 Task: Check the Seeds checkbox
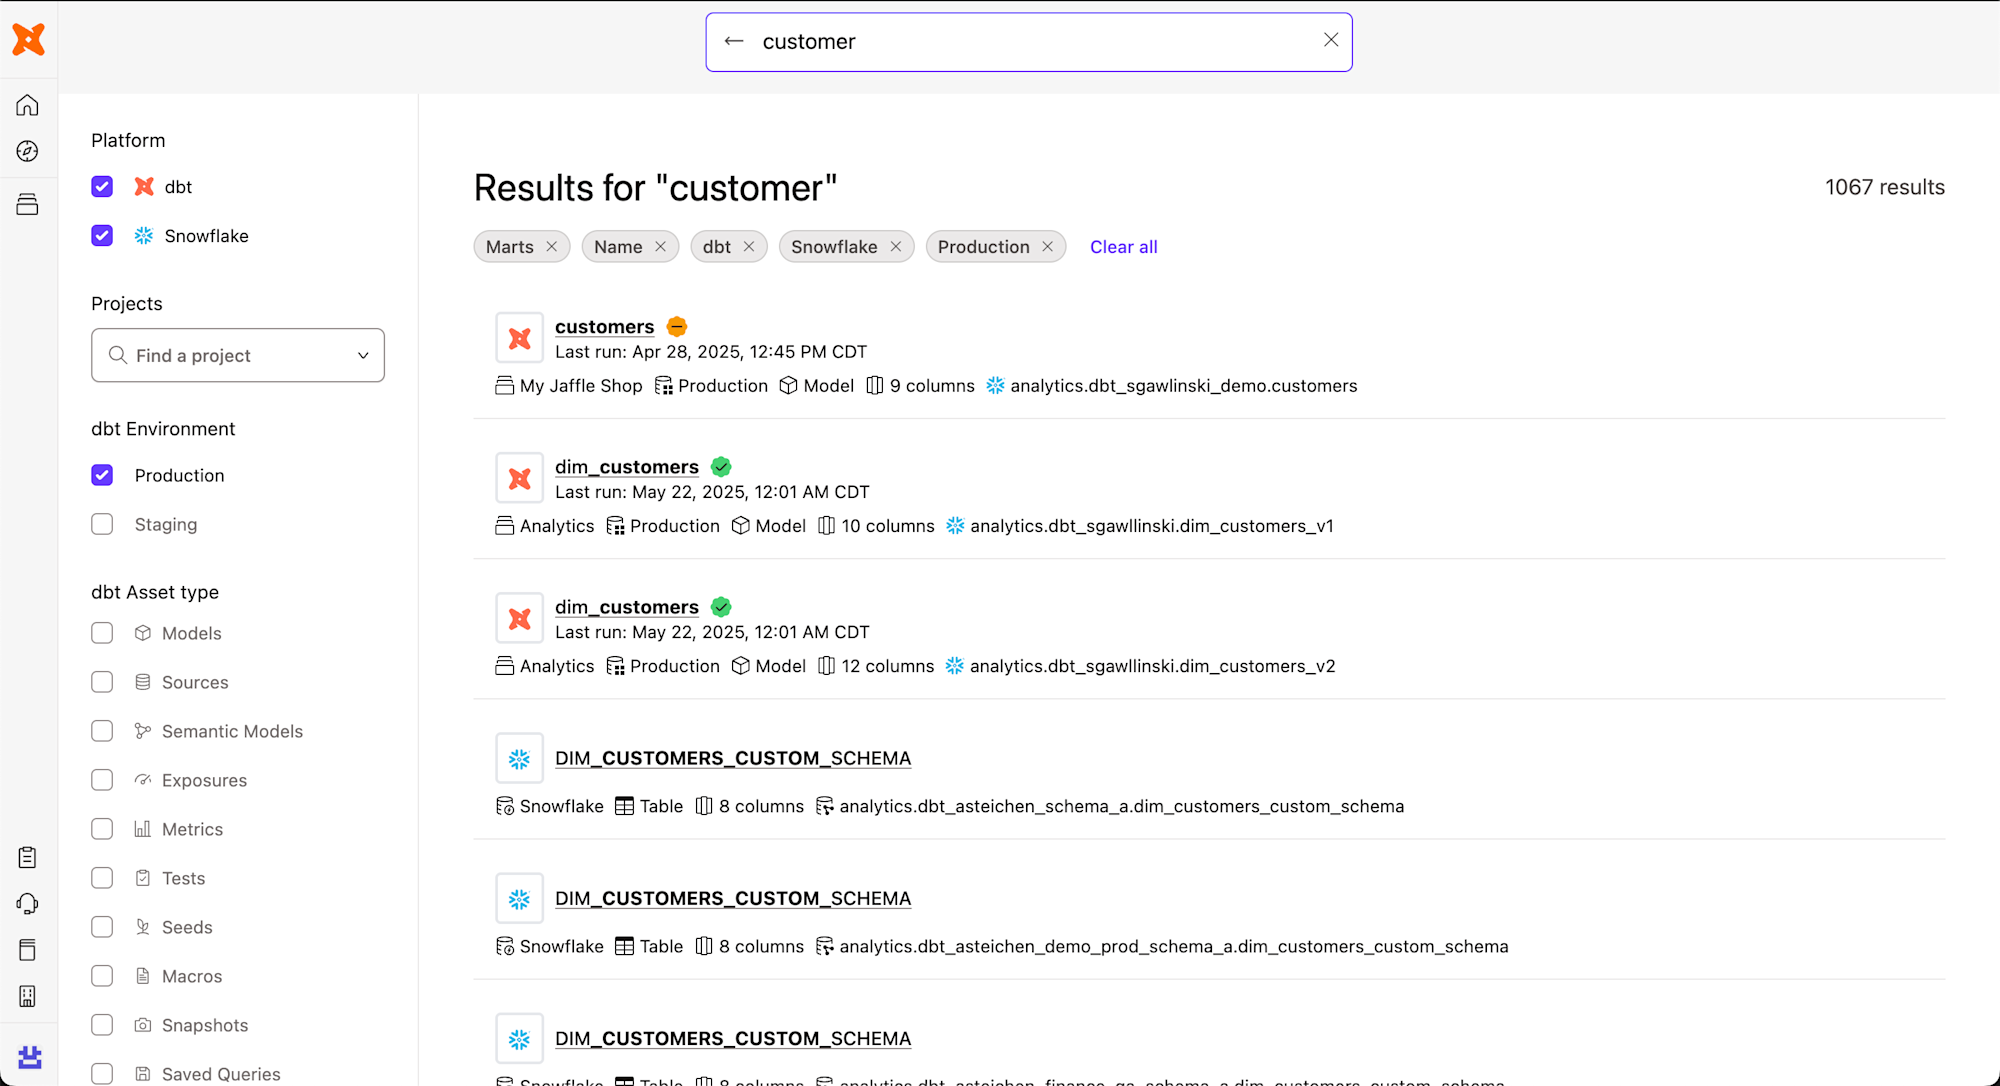[102, 927]
